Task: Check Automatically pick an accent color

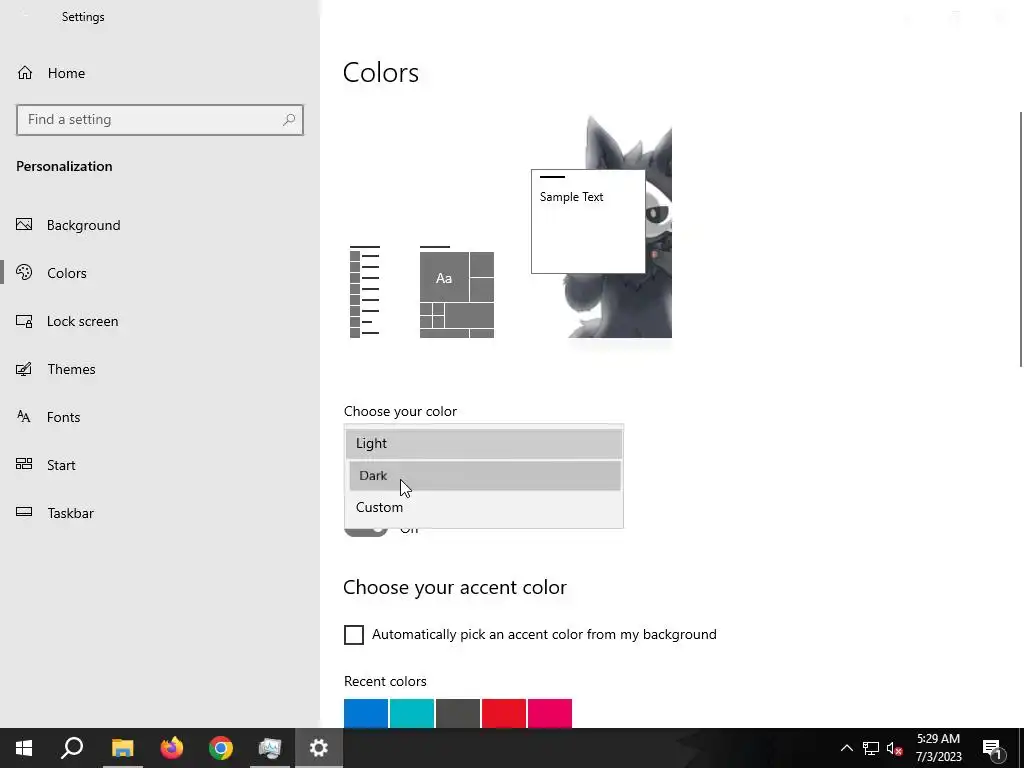Action: (x=354, y=635)
